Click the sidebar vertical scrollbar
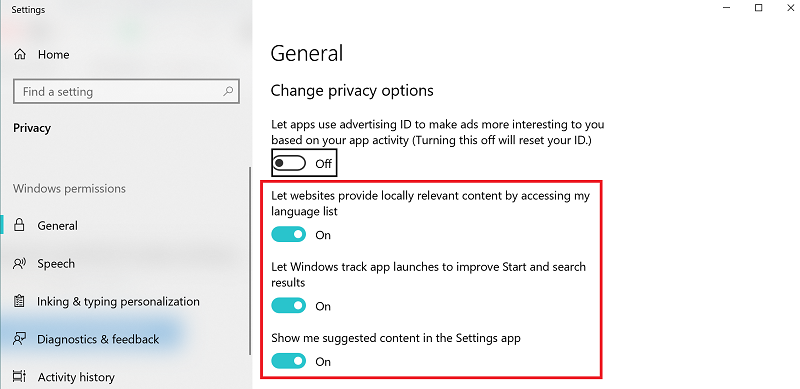 tap(249, 260)
